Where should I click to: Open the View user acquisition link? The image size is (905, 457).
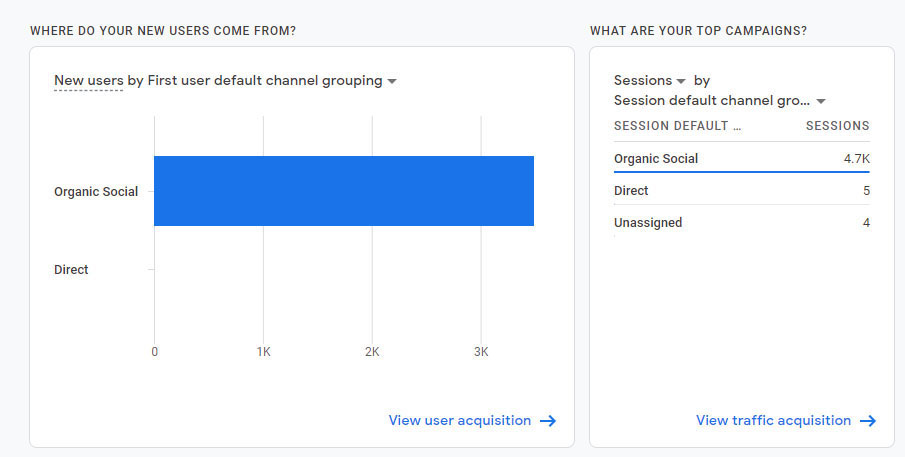[459, 421]
